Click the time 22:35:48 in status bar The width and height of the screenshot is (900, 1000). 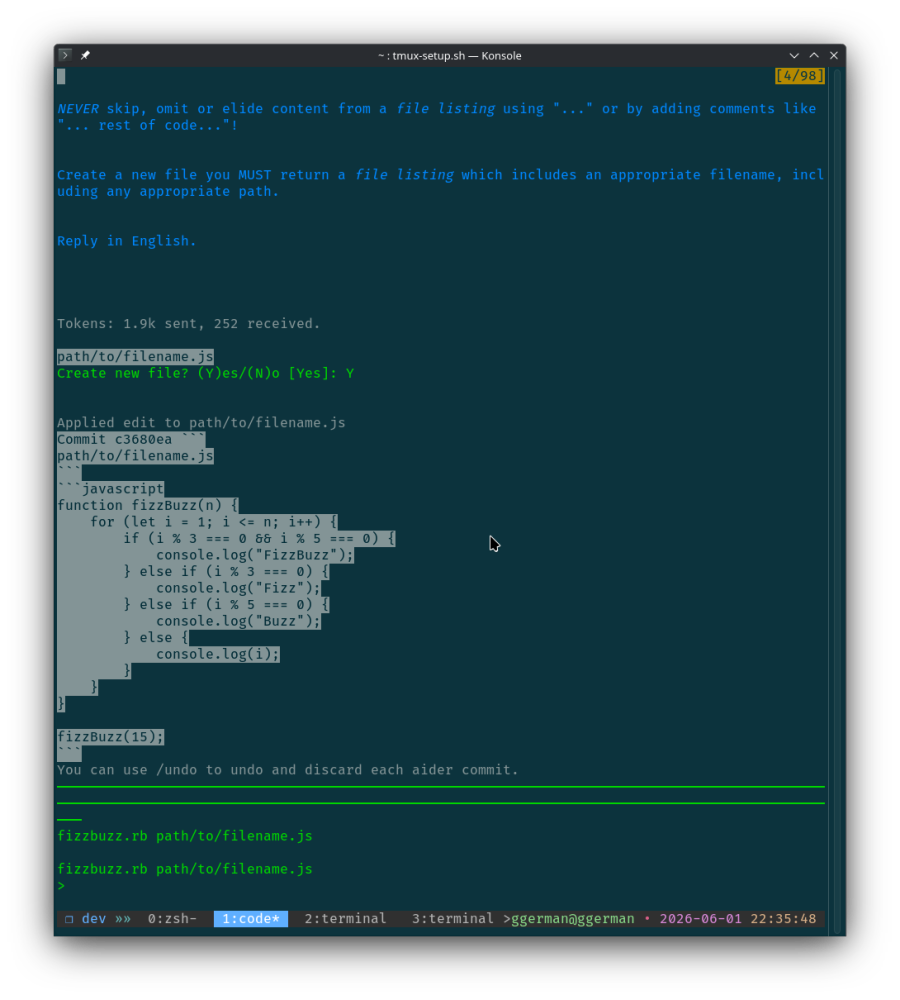(783, 918)
